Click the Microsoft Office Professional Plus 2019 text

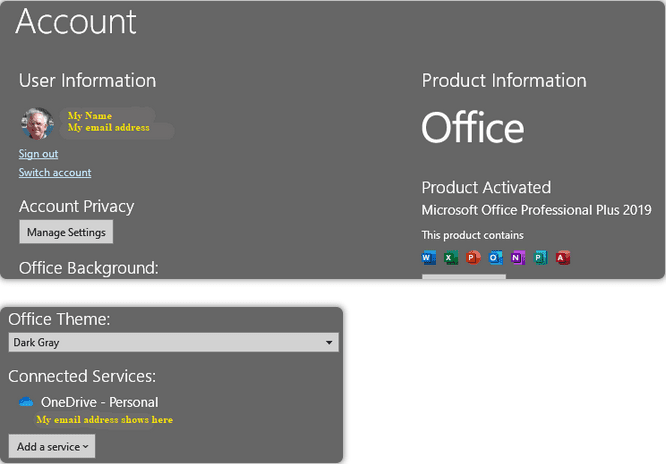[x=536, y=210]
